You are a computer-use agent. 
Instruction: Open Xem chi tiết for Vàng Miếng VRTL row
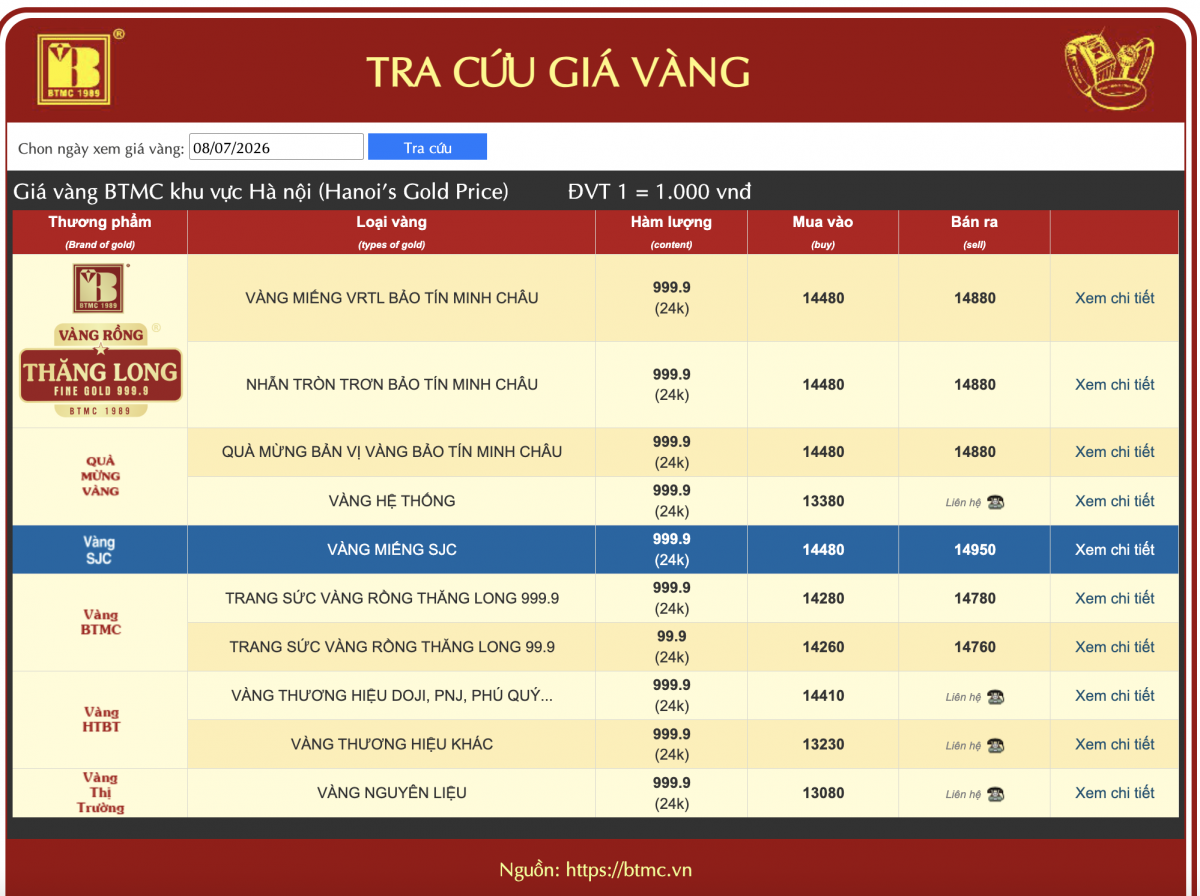pyautogui.click(x=1114, y=298)
